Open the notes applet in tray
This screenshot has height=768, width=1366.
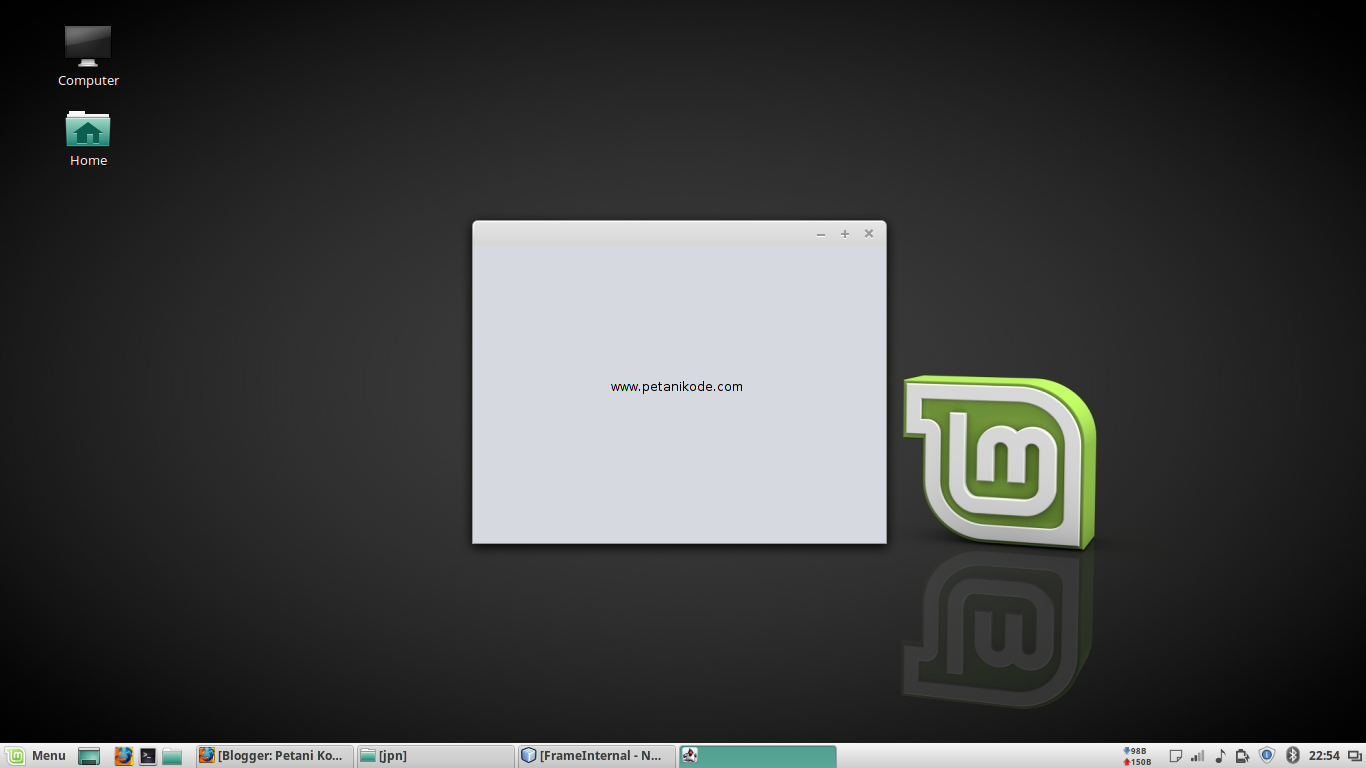click(1176, 756)
